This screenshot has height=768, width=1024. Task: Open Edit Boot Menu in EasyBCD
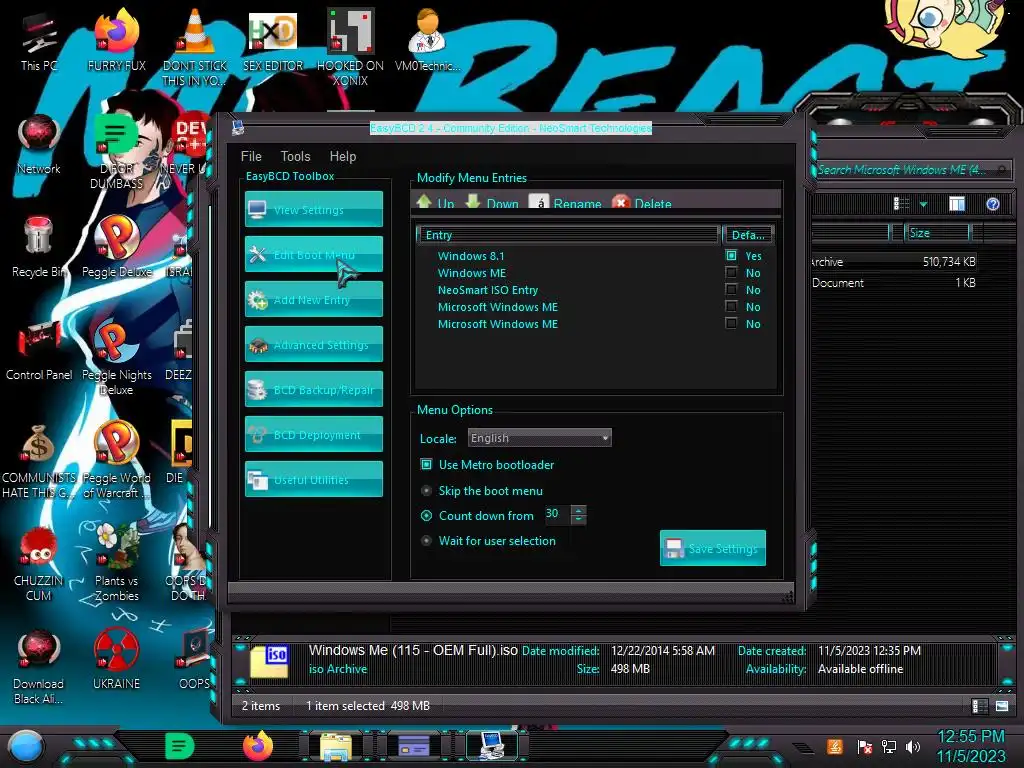[313, 254]
